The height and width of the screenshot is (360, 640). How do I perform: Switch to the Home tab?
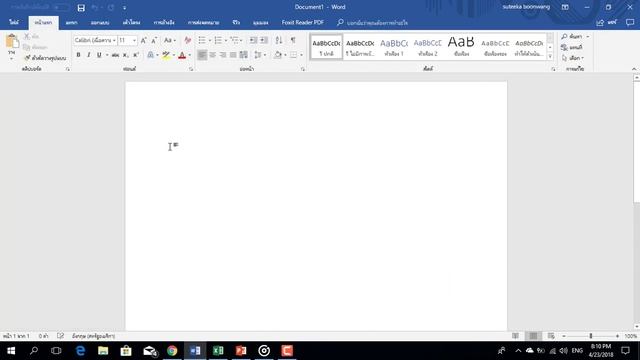43,23
